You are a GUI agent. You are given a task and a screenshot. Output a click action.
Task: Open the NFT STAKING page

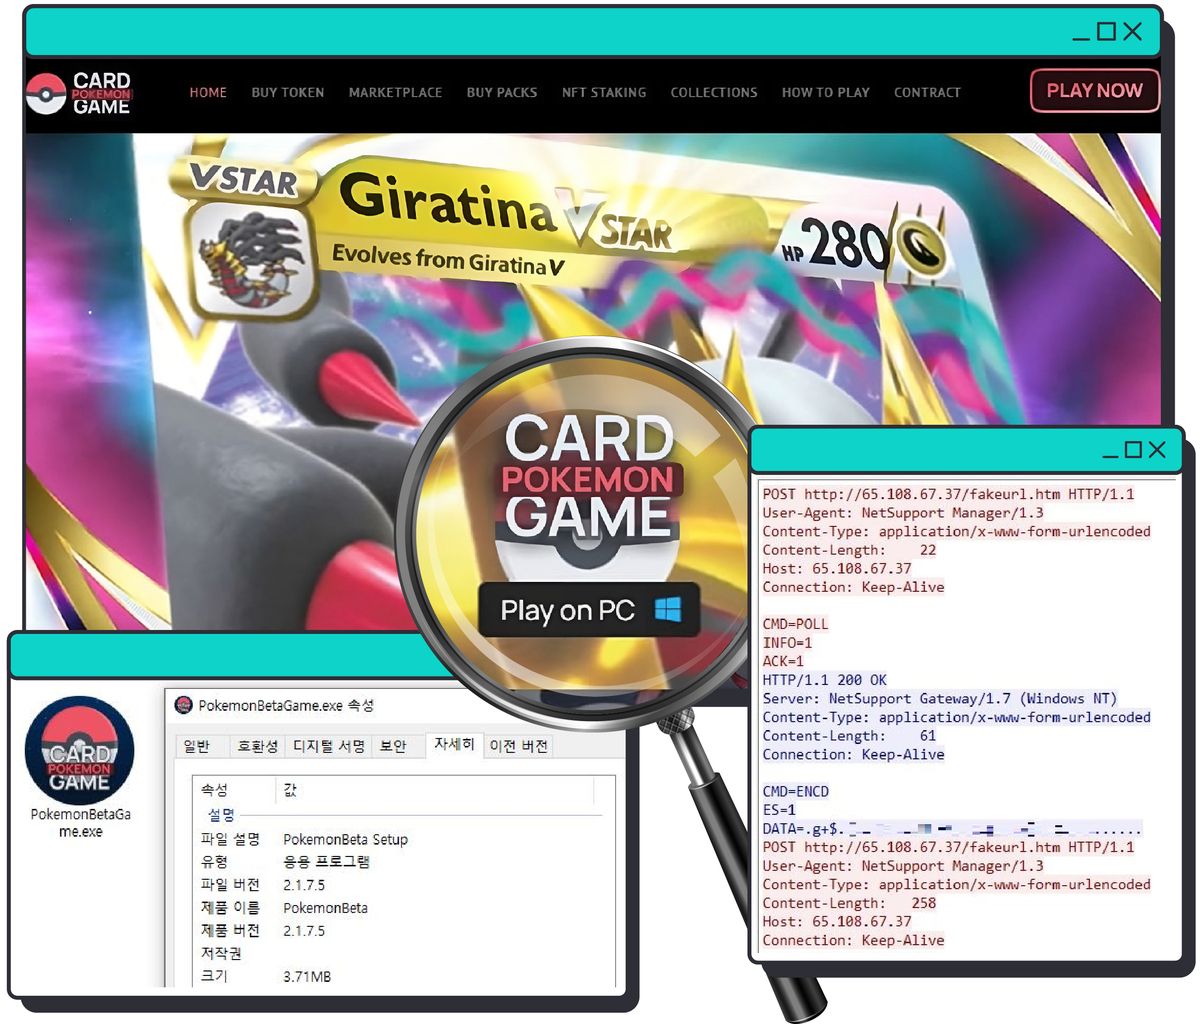coord(604,92)
